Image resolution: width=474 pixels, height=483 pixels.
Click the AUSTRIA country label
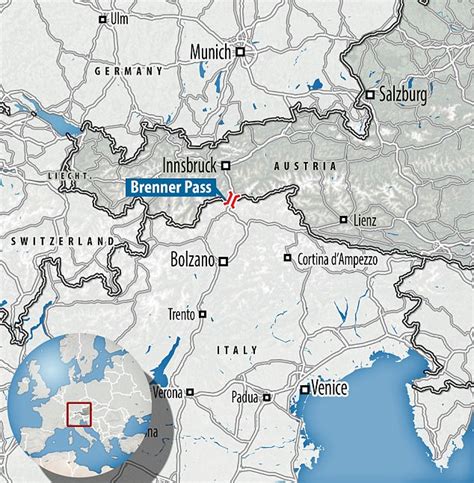(305, 166)
